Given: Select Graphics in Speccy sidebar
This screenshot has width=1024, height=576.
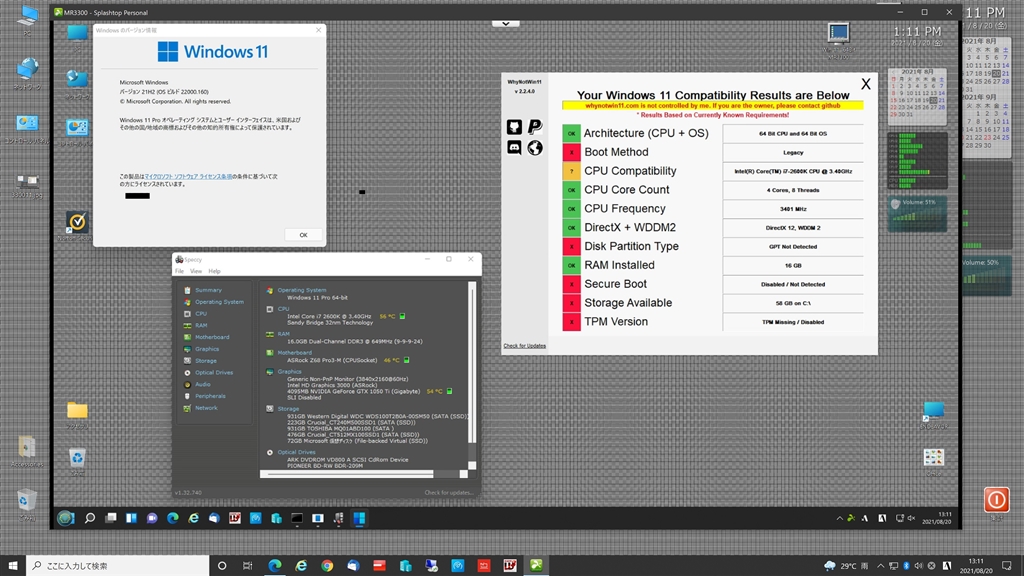Looking at the screenshot, I should coord(207,349).
